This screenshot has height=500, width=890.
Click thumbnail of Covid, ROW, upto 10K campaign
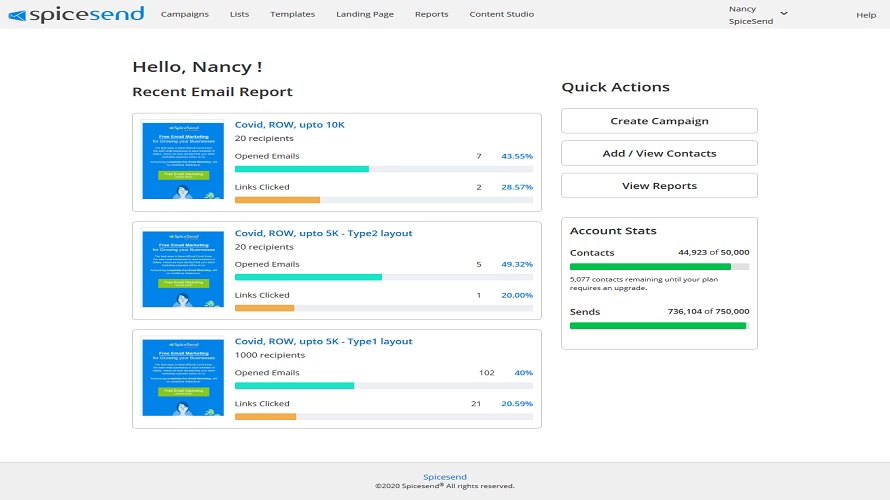183,161
